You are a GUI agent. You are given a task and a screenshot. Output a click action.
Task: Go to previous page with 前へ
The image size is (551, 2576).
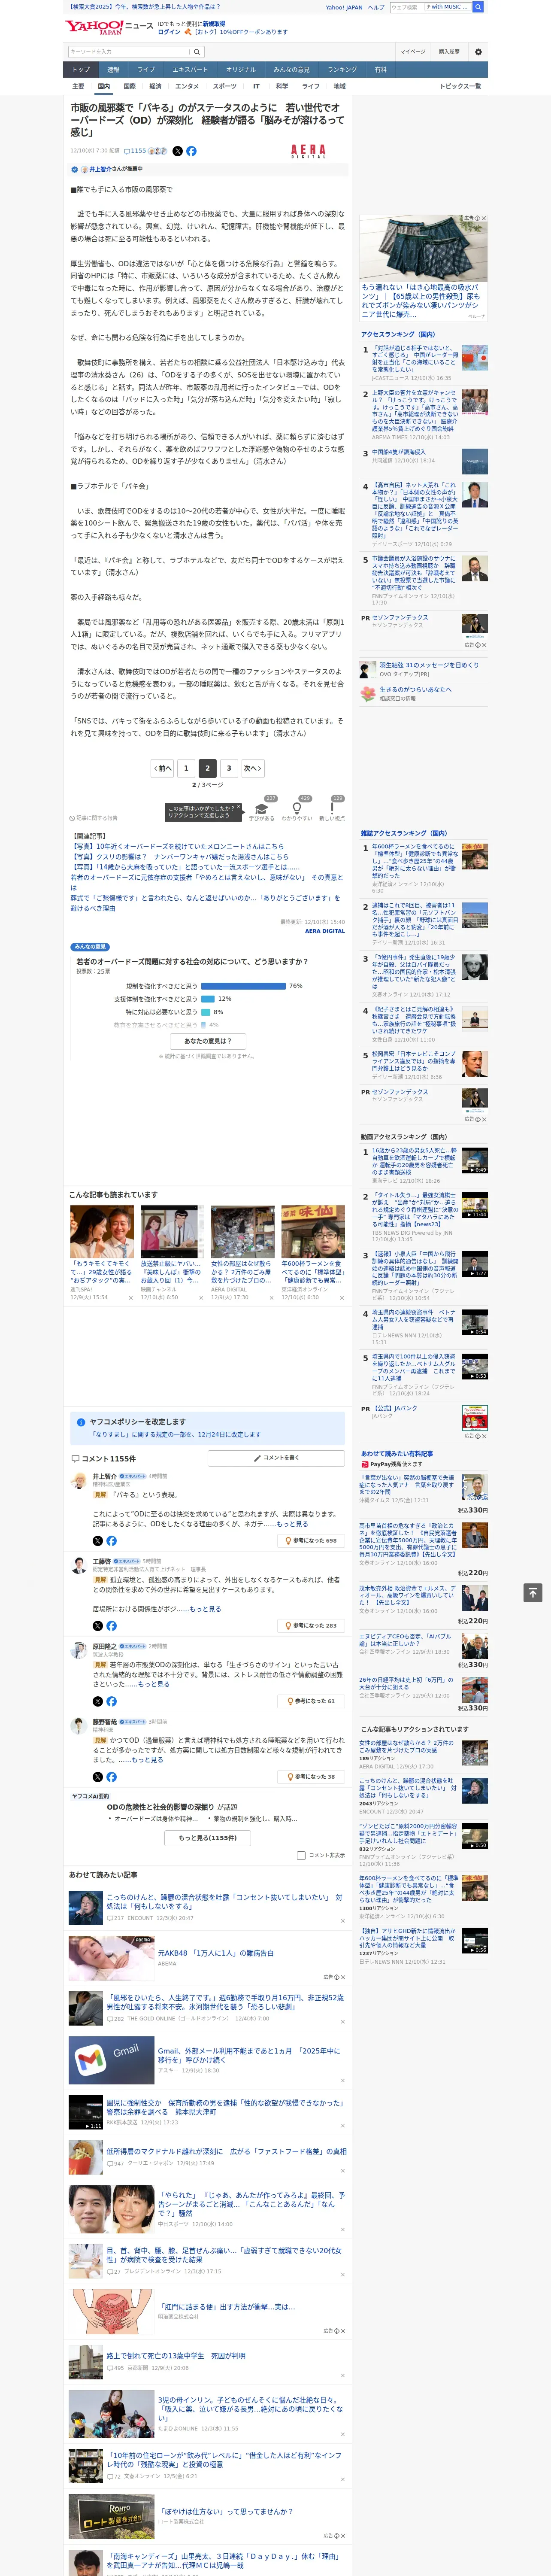tap(162, 768)
